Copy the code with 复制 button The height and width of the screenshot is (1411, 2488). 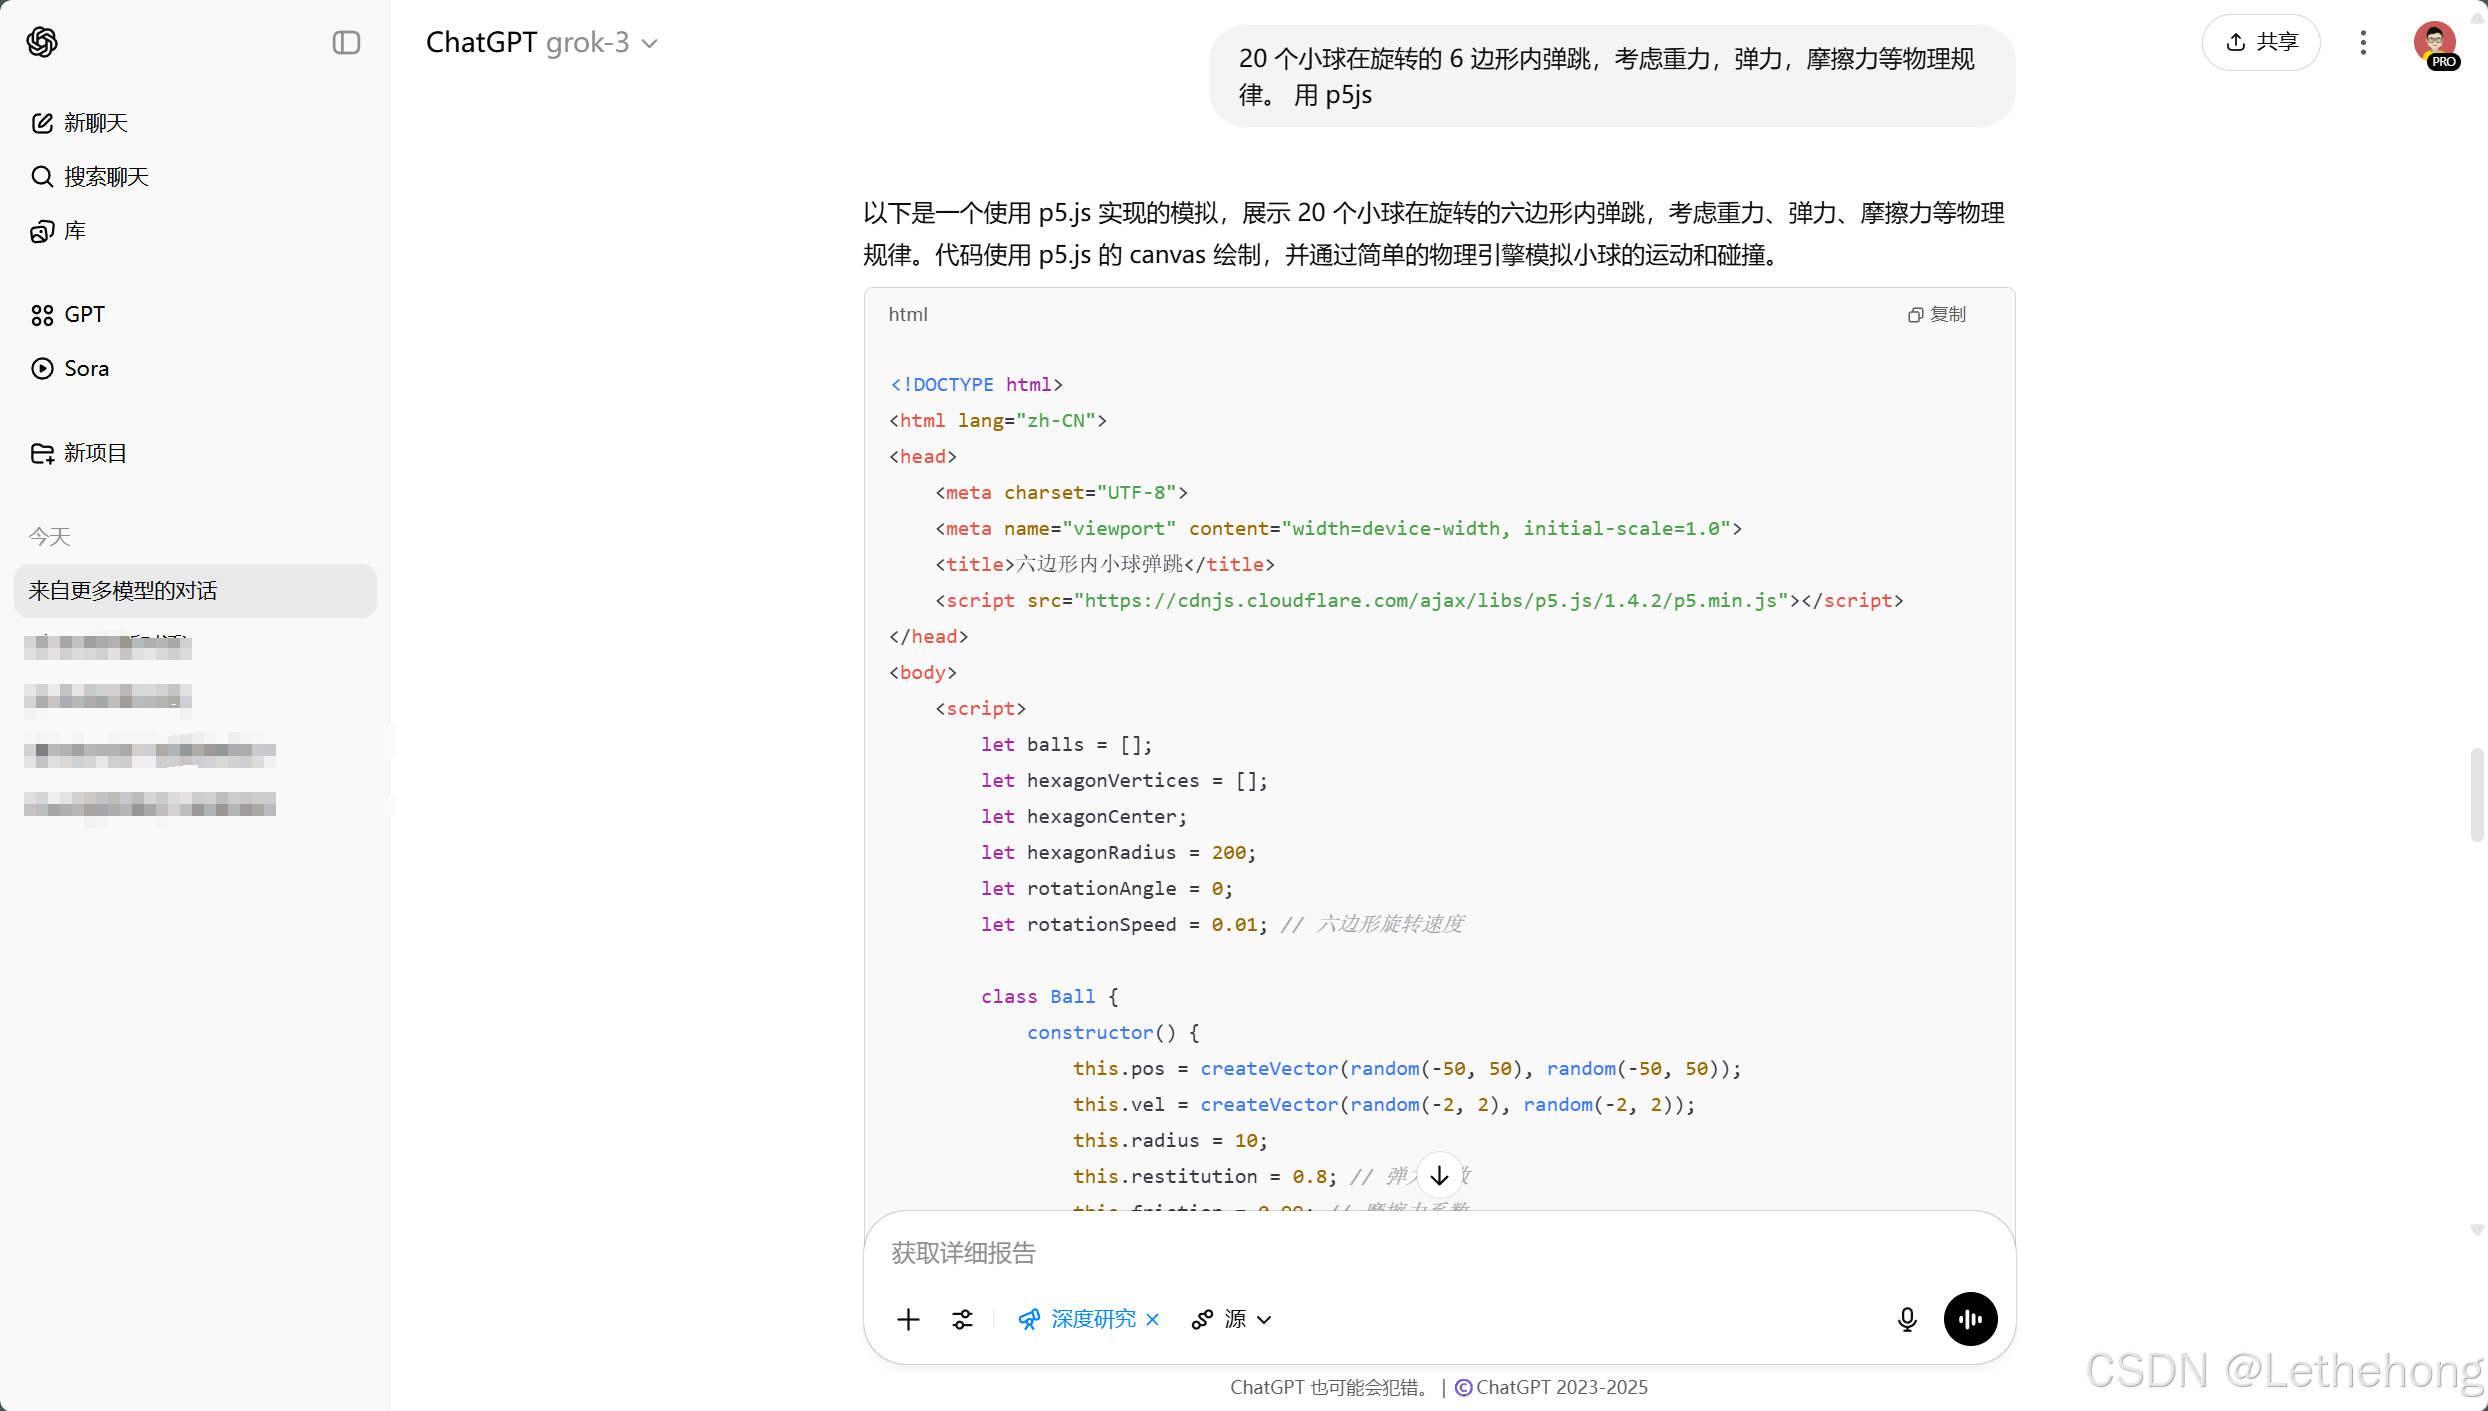tap(1937, 315)
